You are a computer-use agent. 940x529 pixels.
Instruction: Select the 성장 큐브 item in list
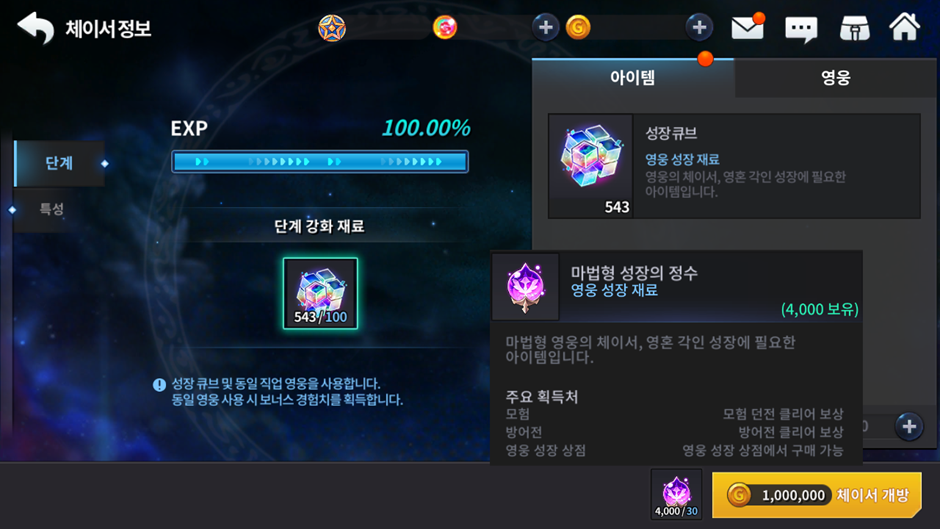click(734, 166)
